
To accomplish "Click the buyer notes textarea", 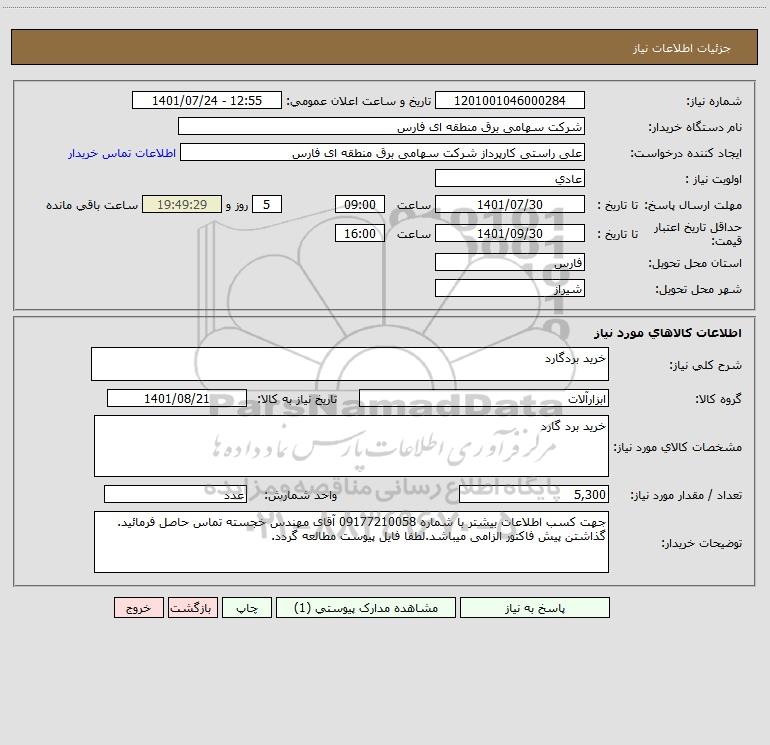I will pos(351,542).
